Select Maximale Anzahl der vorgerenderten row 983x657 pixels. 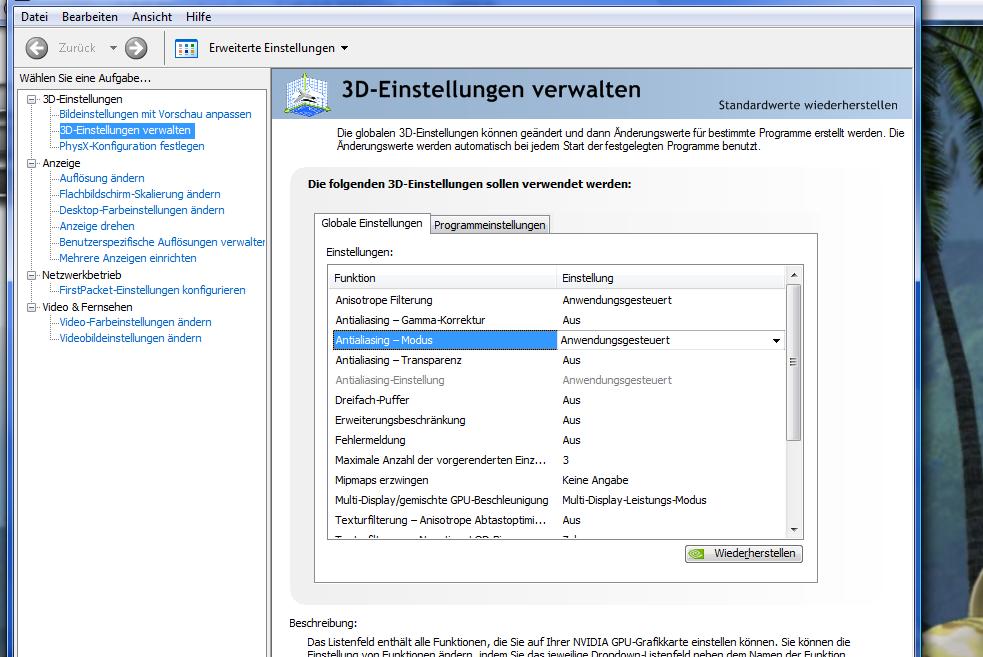point(558,460)
